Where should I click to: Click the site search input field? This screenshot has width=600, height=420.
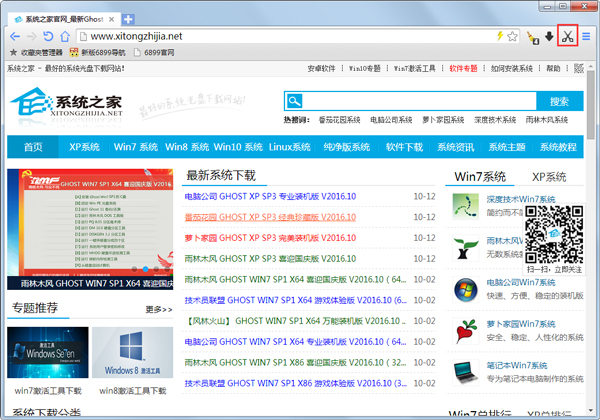(x=419, y=101)
